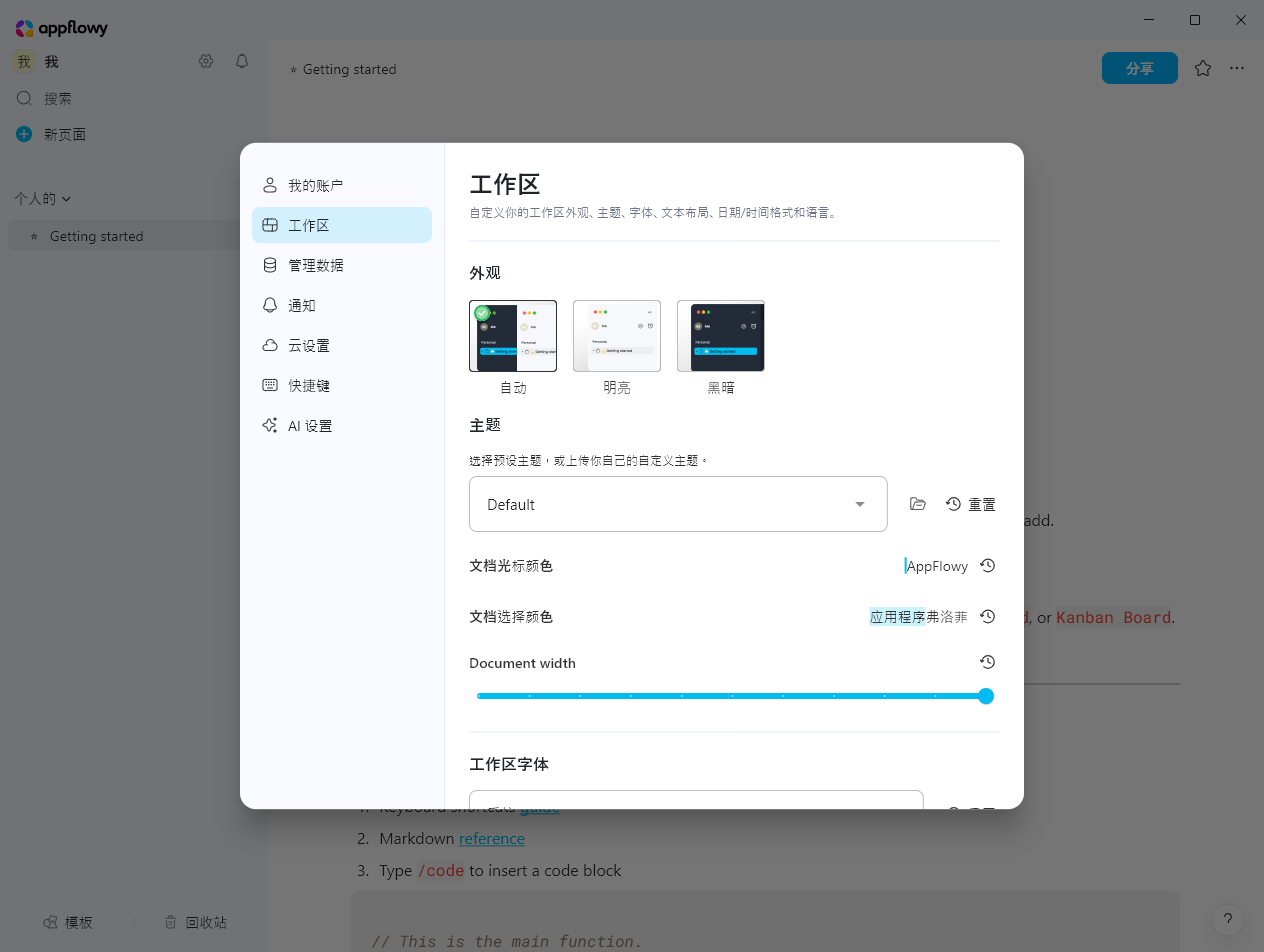Open more options three-dot menu
The image size is (1264, 952).
(1237, 68)
